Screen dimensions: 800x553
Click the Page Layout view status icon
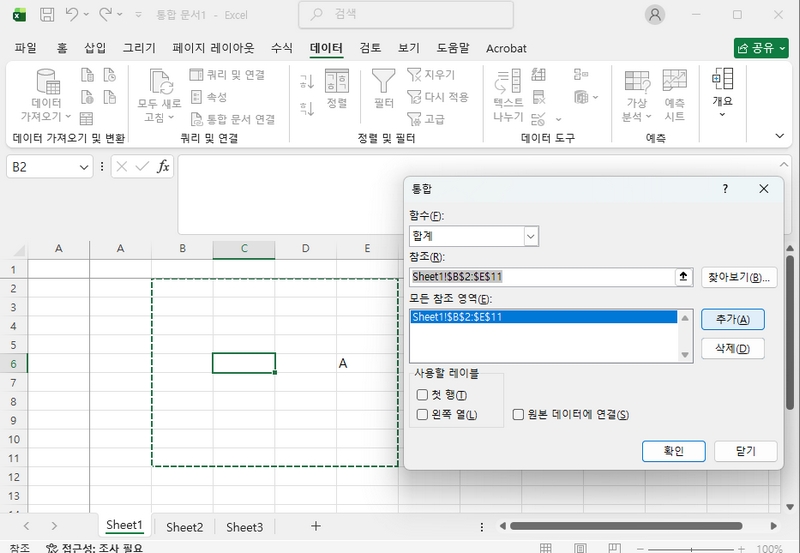click(x=580, y=548)
